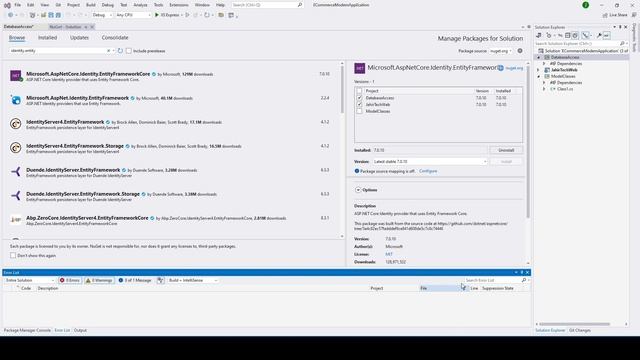Toggle the 0 of 1 Message filter
Image resolution: width=640 pixels, height=360 pixels.
(135, 280)
